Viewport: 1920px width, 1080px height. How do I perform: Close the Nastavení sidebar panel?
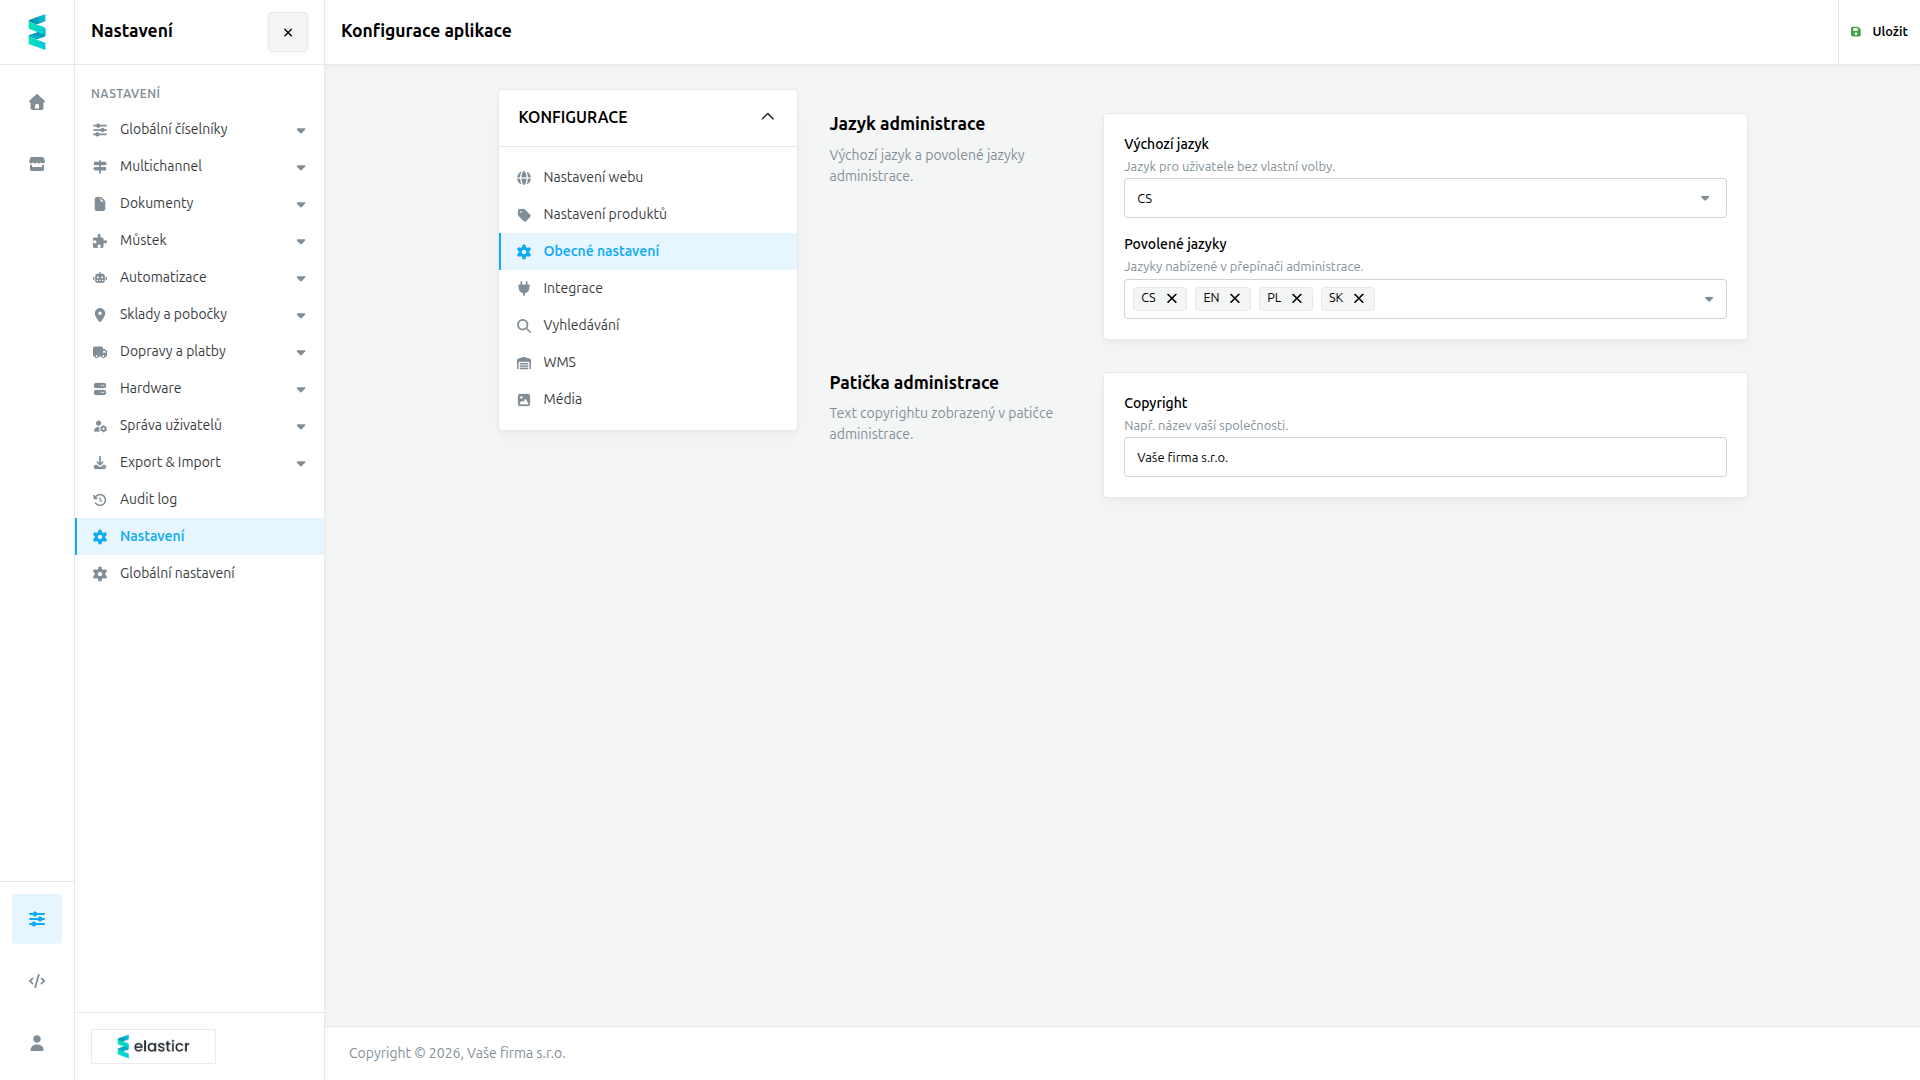pos(288,32)
